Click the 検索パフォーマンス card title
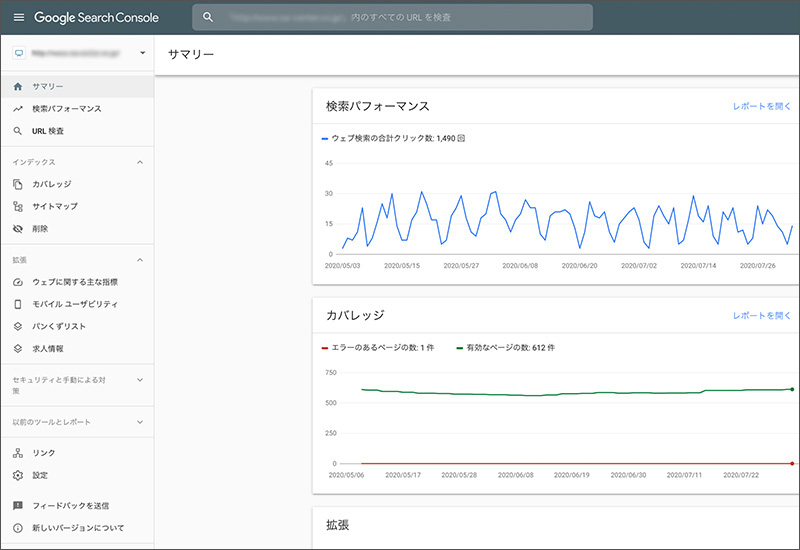Screen dimensions: 800x550 (x=378, y=106)
